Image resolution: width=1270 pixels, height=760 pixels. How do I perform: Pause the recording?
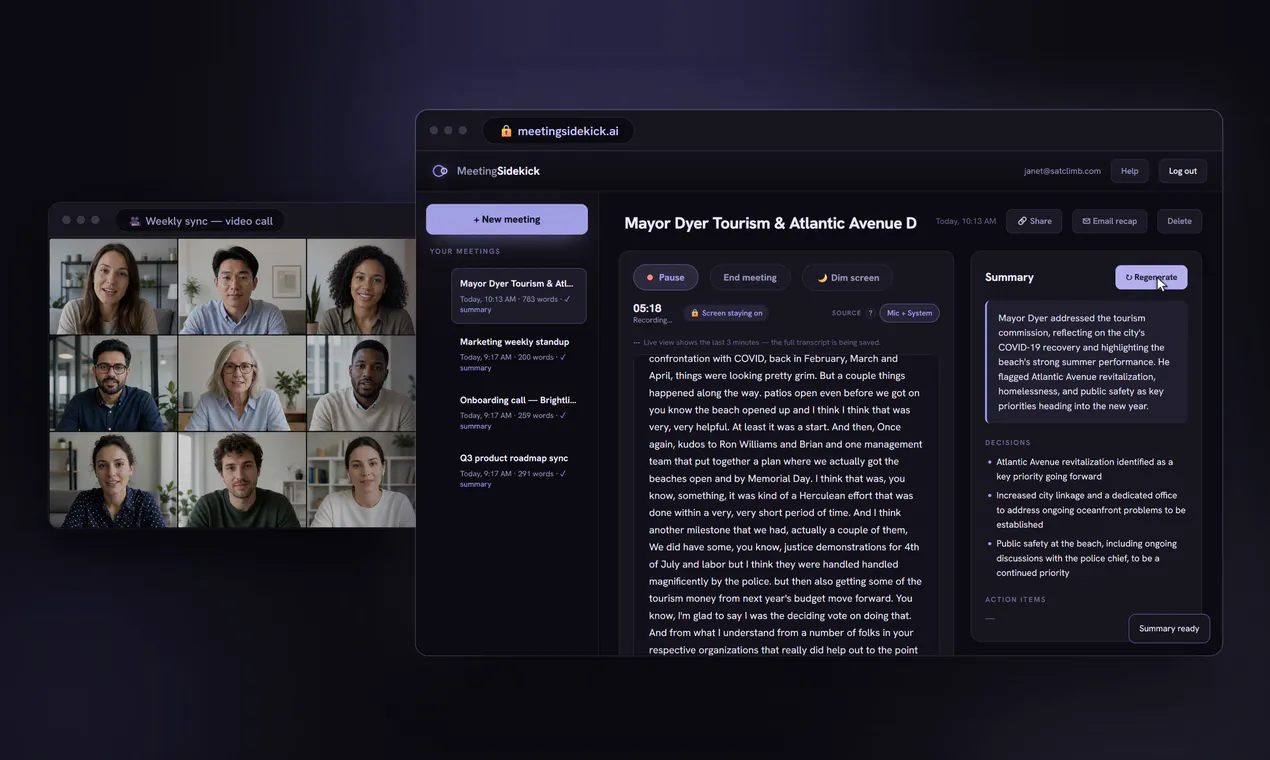coord(666,277)
